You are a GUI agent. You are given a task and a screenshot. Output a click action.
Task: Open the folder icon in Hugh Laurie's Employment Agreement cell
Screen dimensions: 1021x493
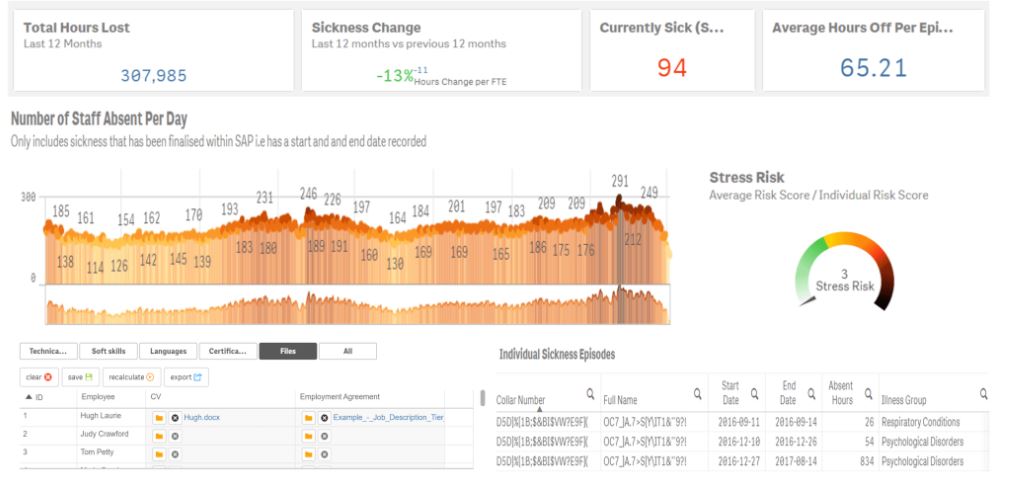pyautogui.click(x=309, y=418)
